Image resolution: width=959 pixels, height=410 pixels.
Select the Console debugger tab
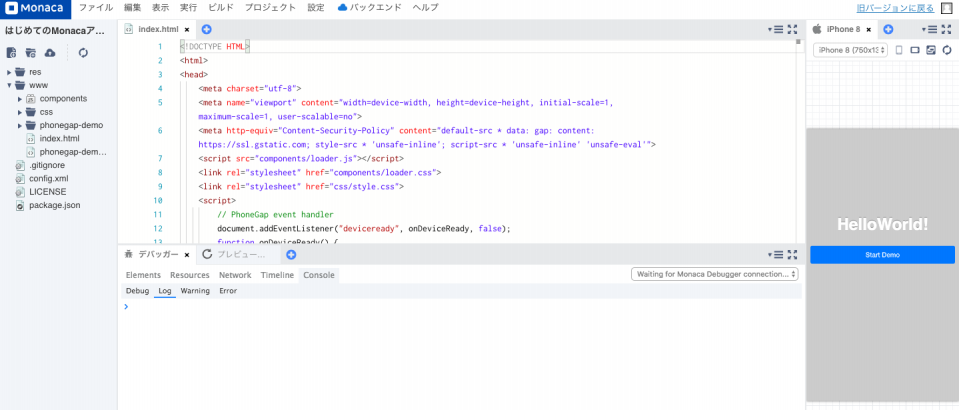pyautogui.click(x=319, y=275)
